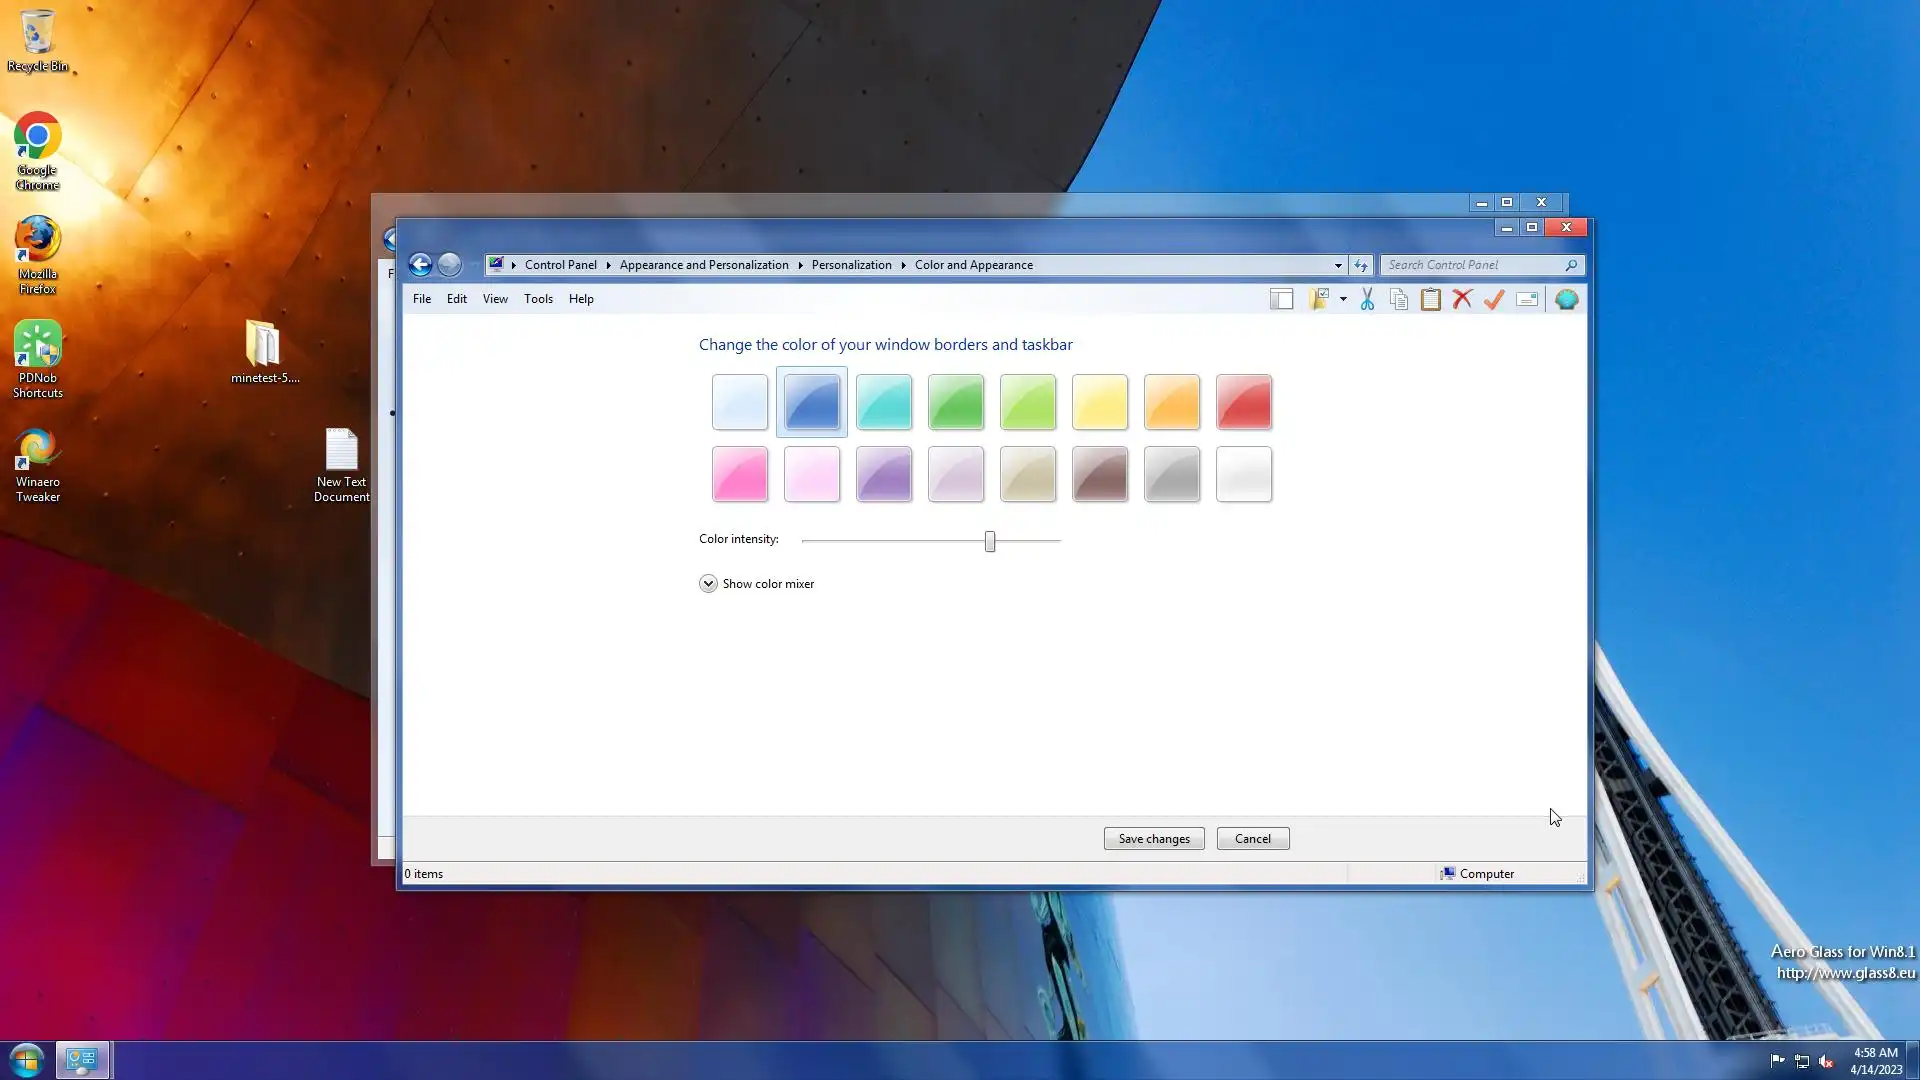Viewport: 1920px width, 1080px height.
Task: Open the View menu
Action: [x=495, y=299]
